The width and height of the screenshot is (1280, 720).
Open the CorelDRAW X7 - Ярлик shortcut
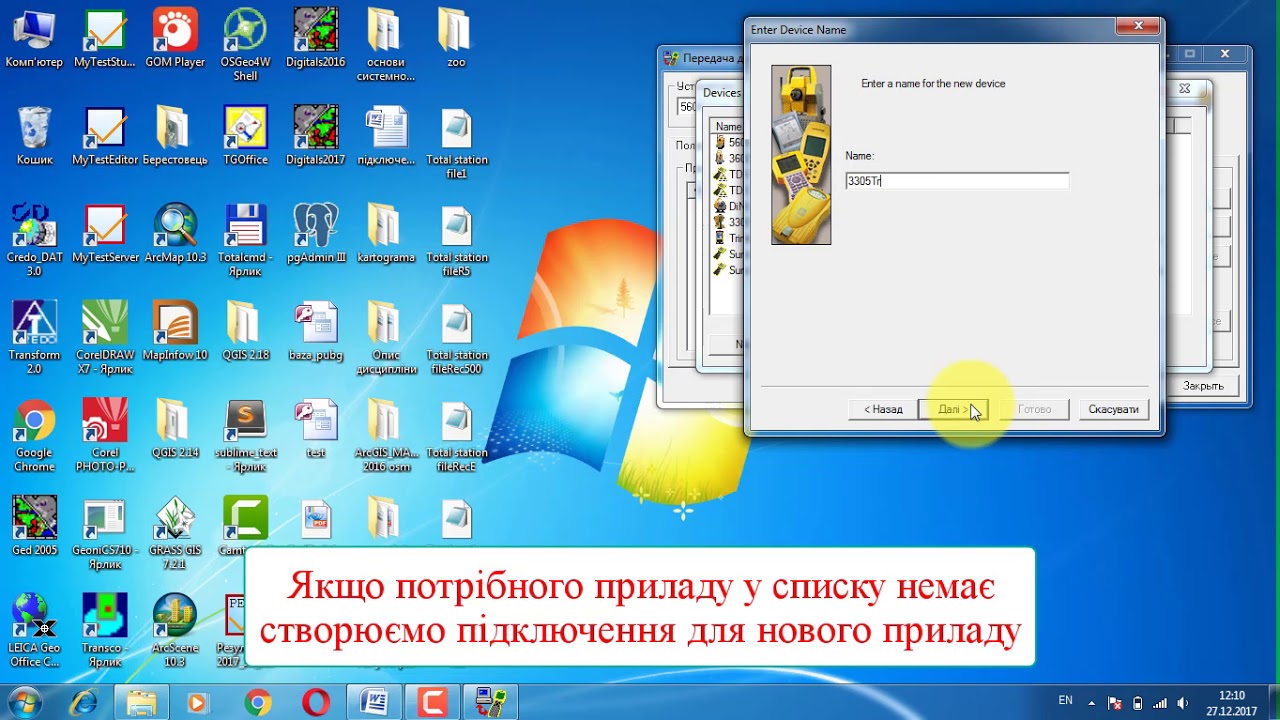coord(105,338)
